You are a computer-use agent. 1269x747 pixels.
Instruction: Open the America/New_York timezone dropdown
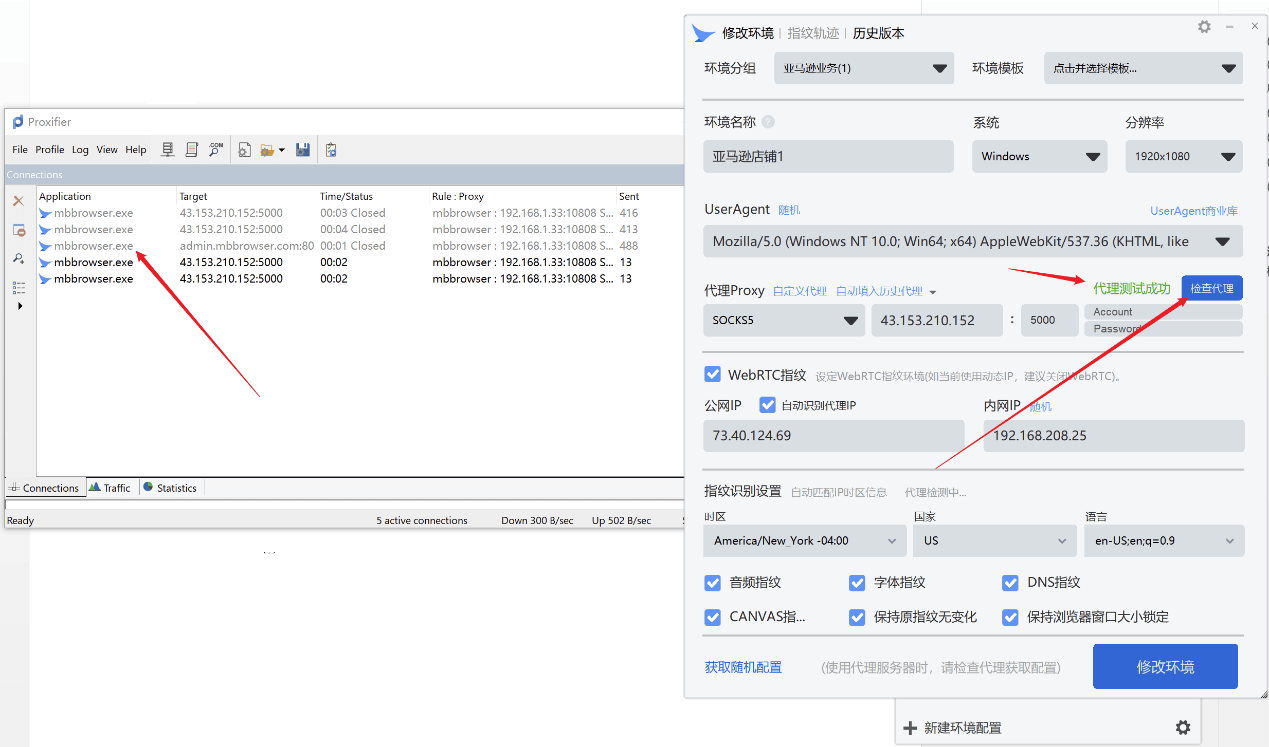(x=804, y=540)
